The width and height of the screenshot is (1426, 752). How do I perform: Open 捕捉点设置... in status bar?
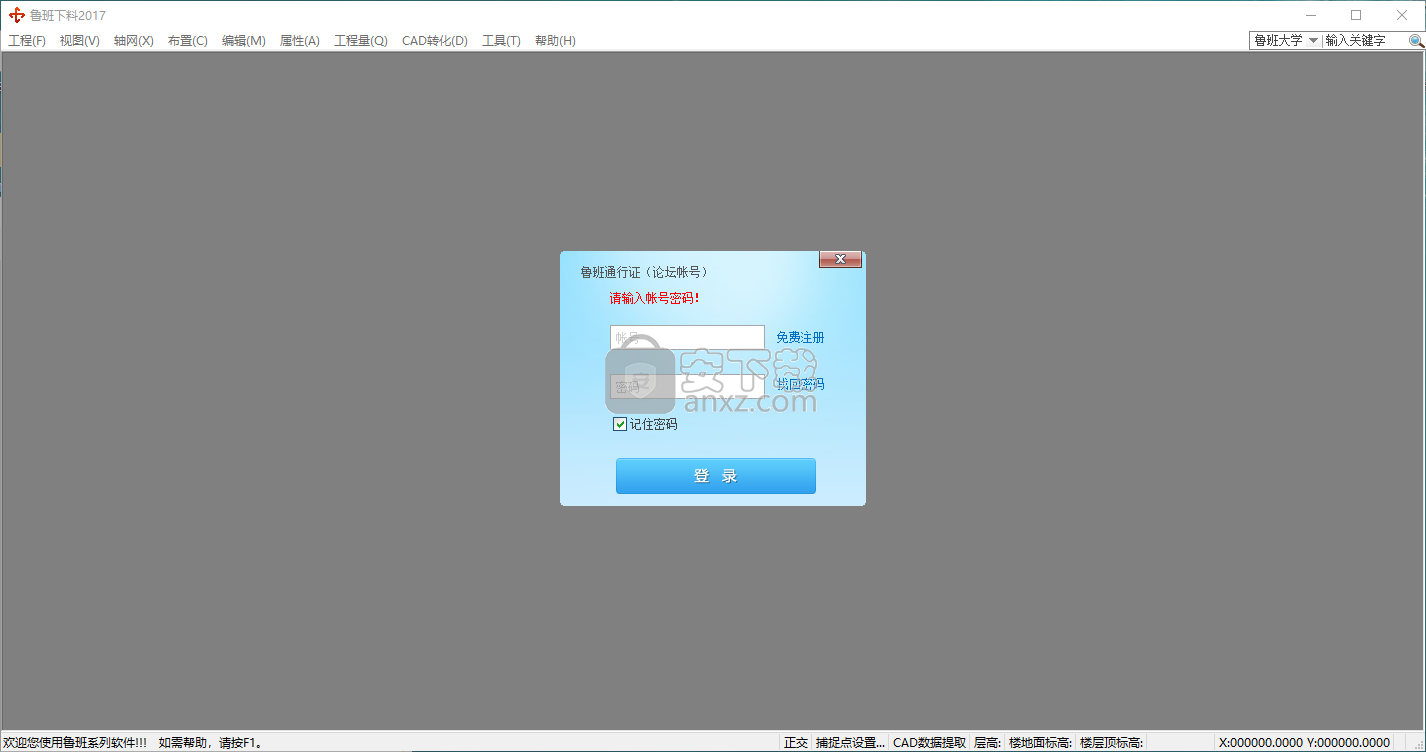(850, 743)
